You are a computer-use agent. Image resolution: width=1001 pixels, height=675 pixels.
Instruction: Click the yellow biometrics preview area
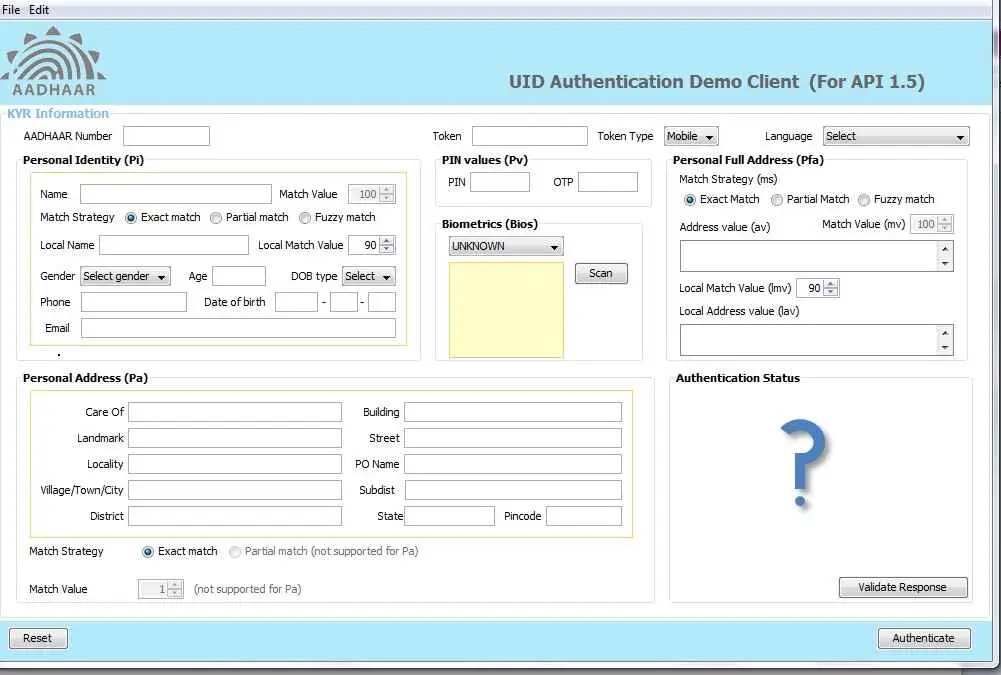coord(506,309)
